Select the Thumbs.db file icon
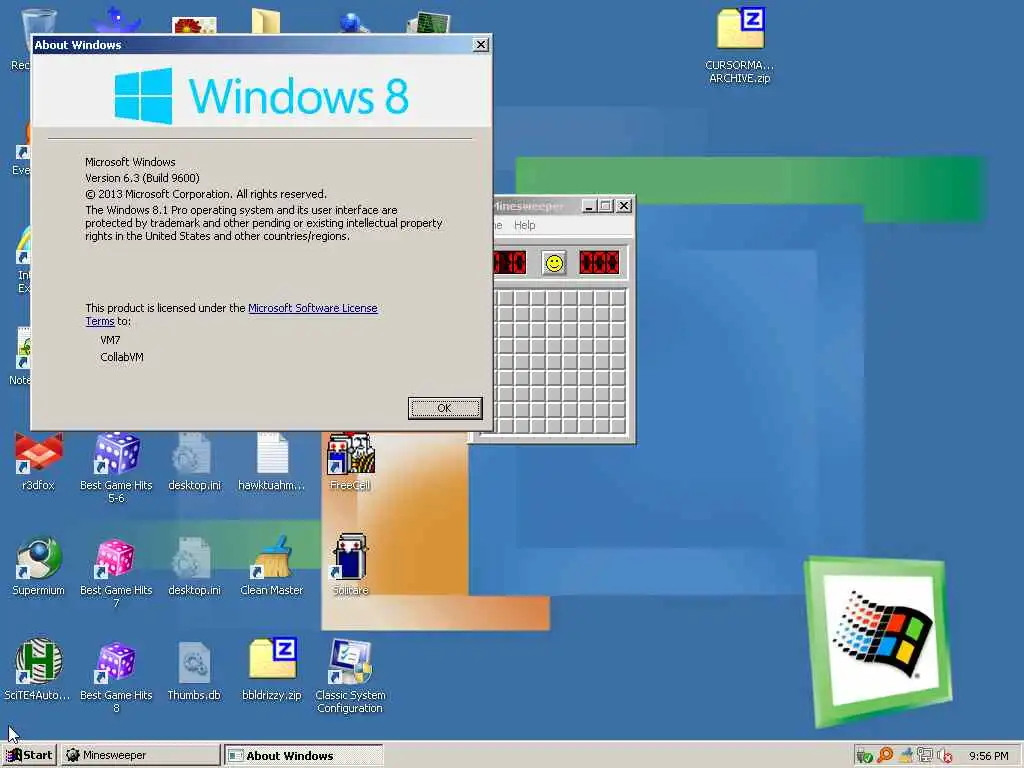 [x=195, y=672]
